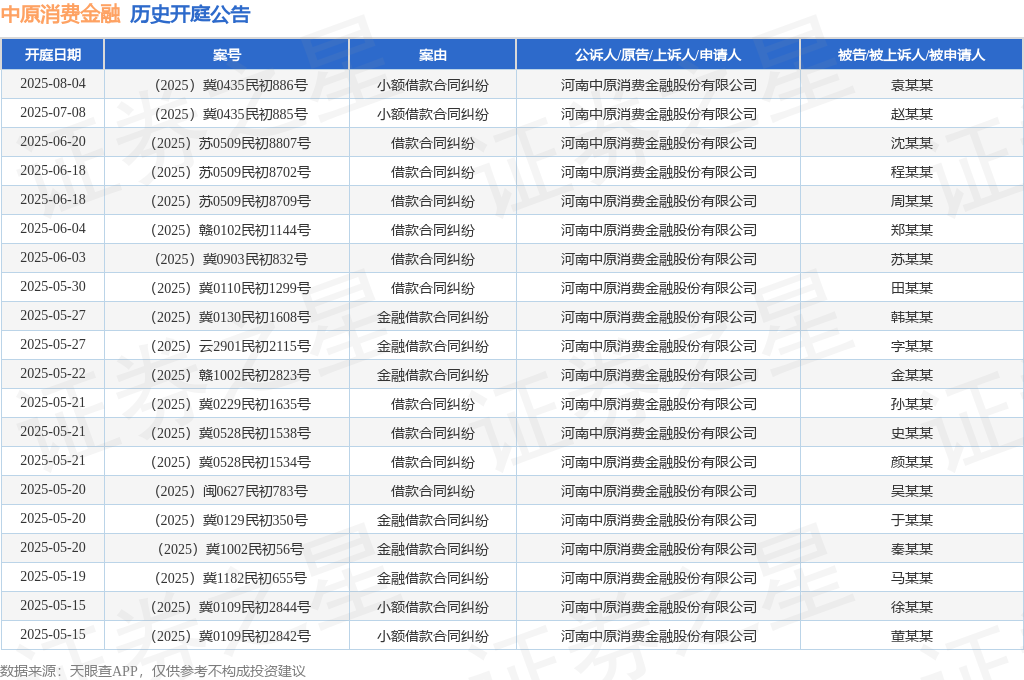Click defendant 田某某

912,288
